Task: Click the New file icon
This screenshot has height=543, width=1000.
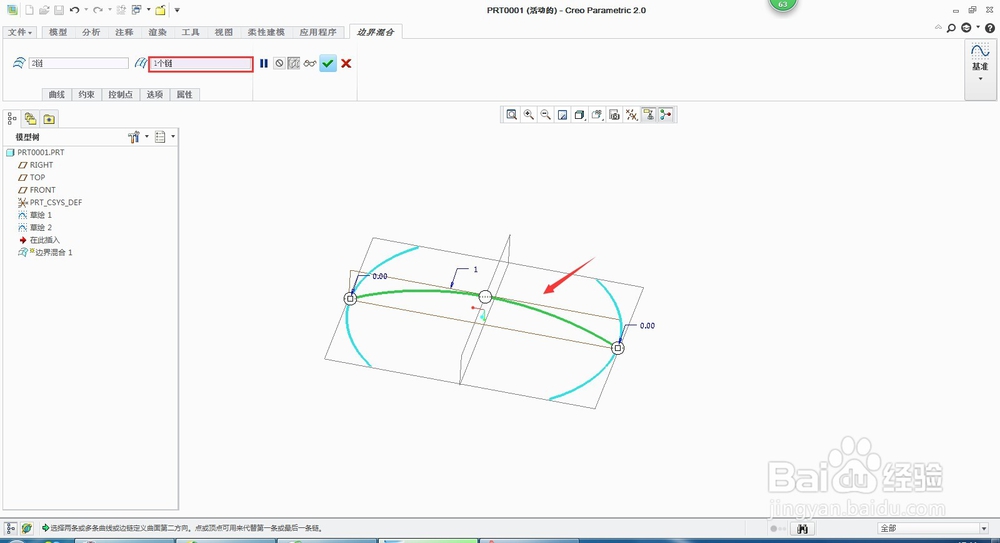Action: point(29,10)
